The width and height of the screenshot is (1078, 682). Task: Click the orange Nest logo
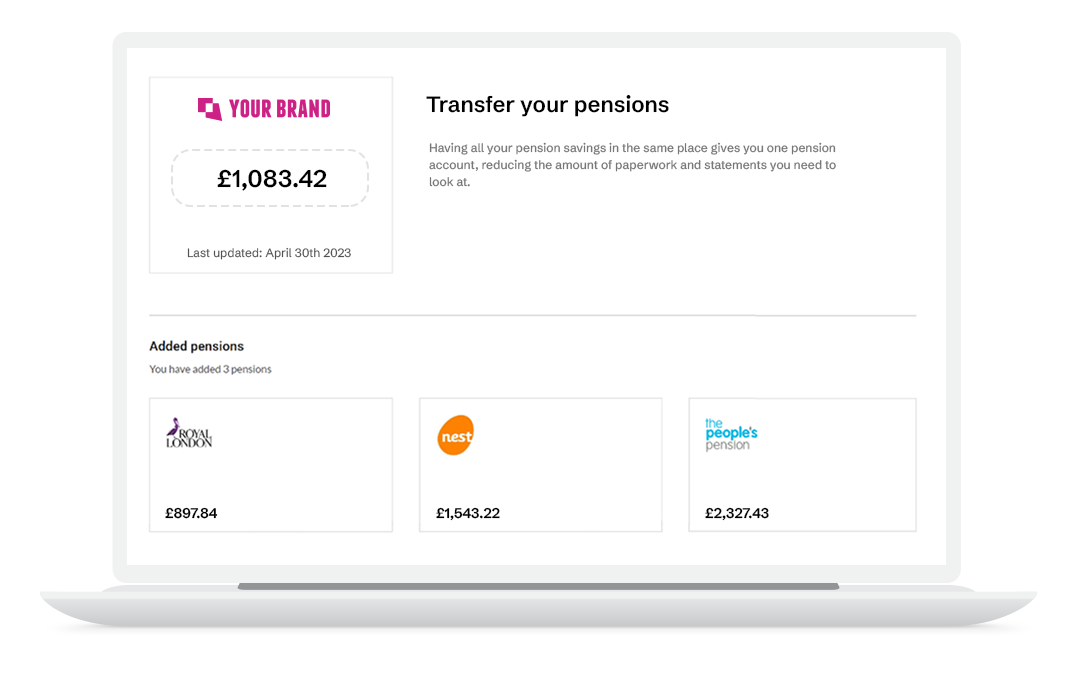456,435
